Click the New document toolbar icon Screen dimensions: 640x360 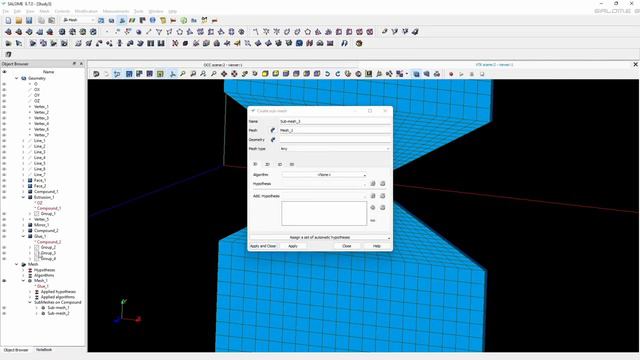pyautogui.click(x=8, y=20)
